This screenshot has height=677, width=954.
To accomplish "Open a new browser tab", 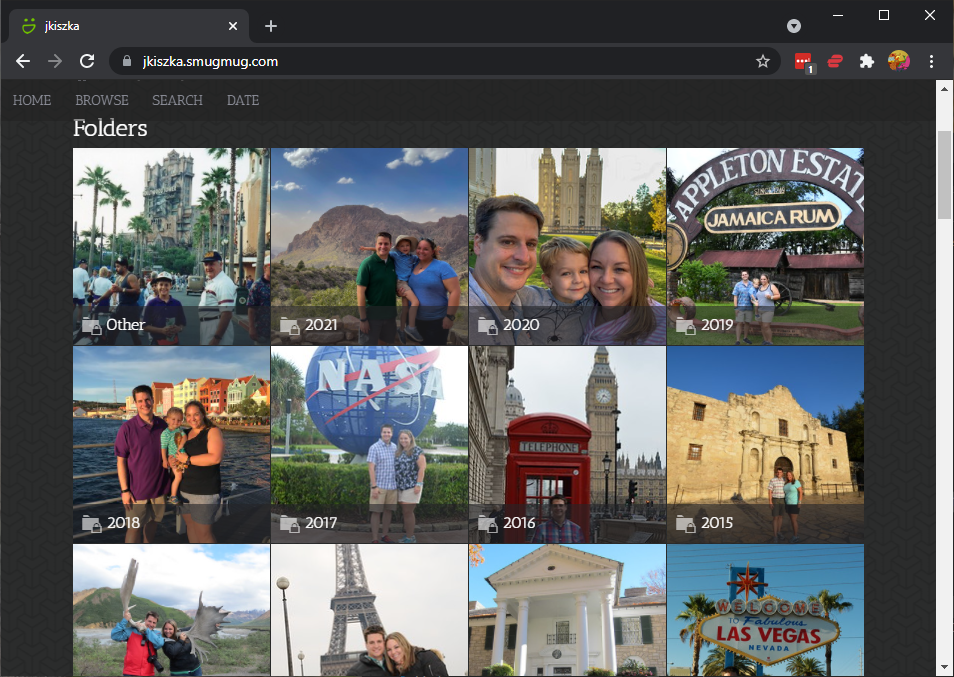I will pos(271,26).
